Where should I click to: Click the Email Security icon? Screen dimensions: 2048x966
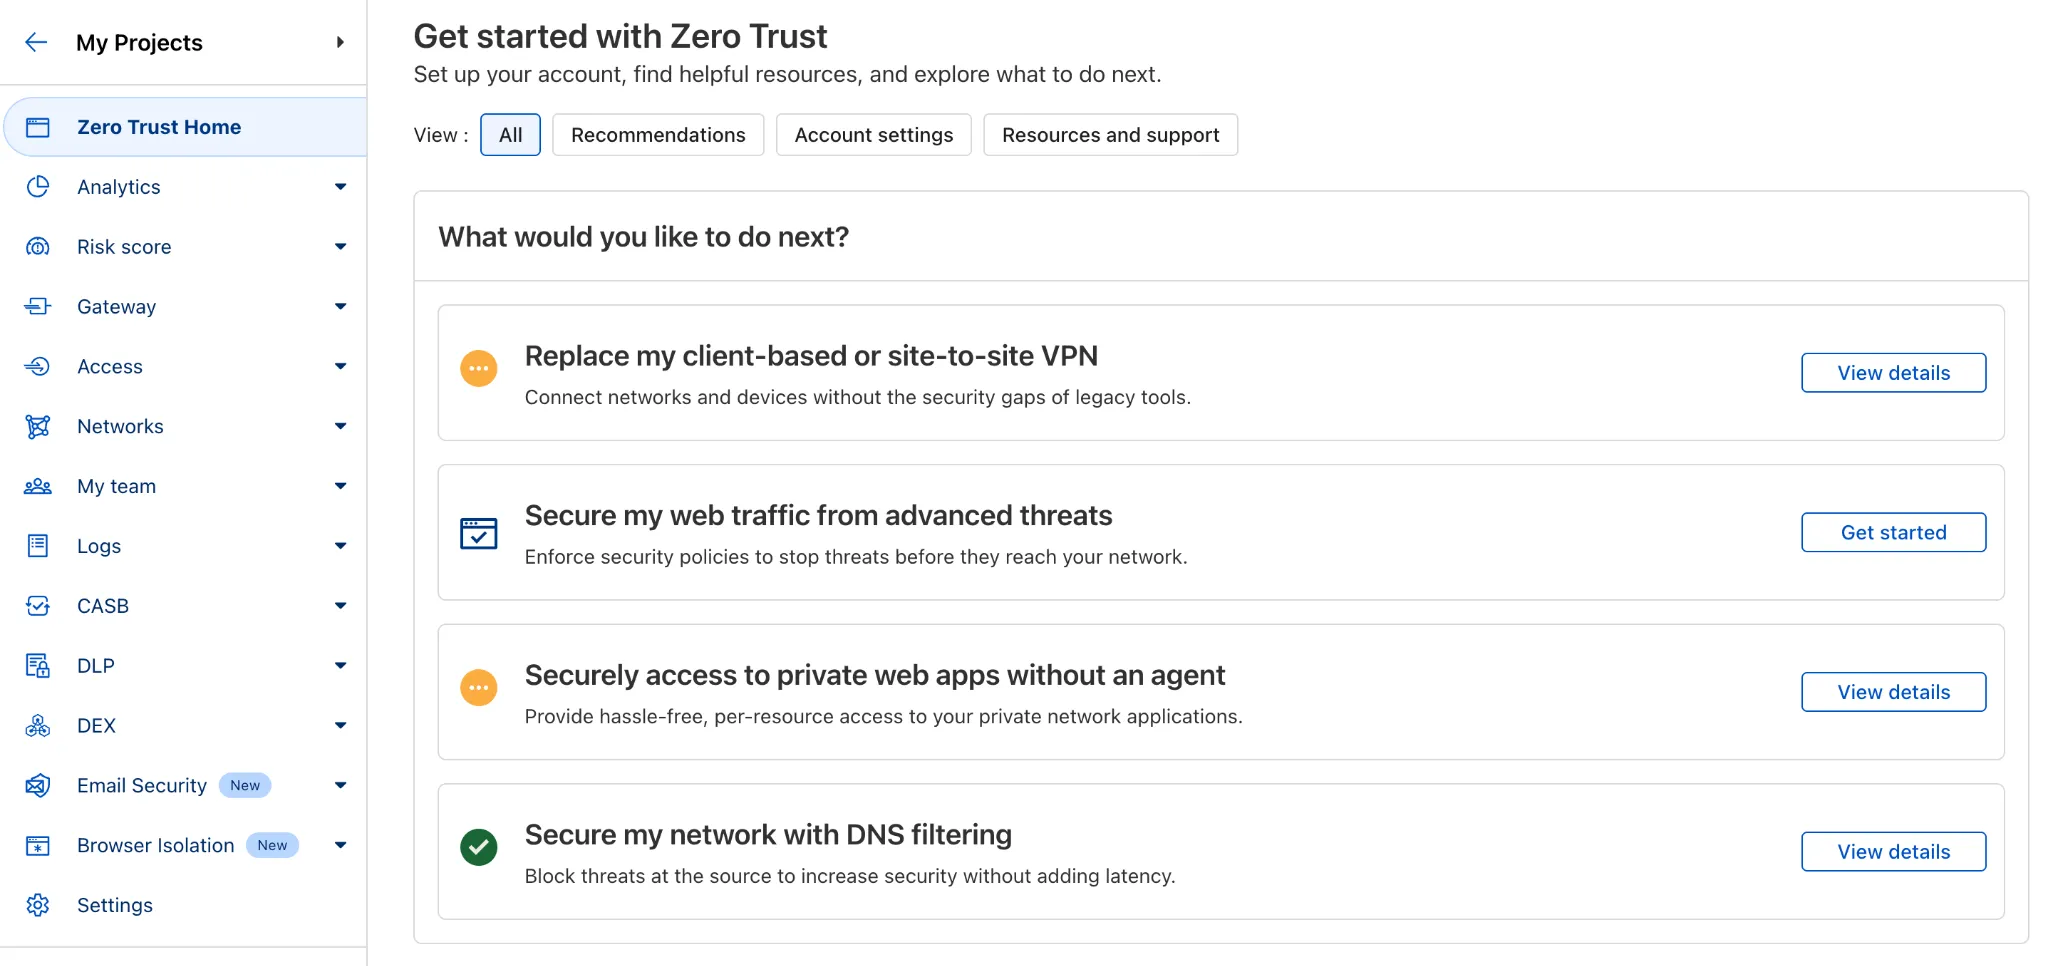tap(38, 786)
